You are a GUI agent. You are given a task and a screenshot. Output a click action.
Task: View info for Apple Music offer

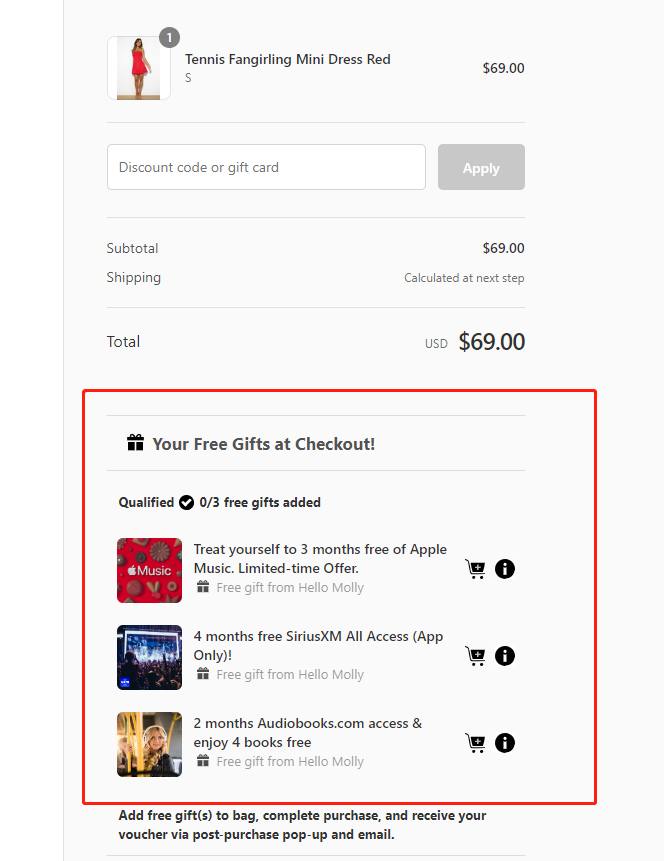(505, 569)
